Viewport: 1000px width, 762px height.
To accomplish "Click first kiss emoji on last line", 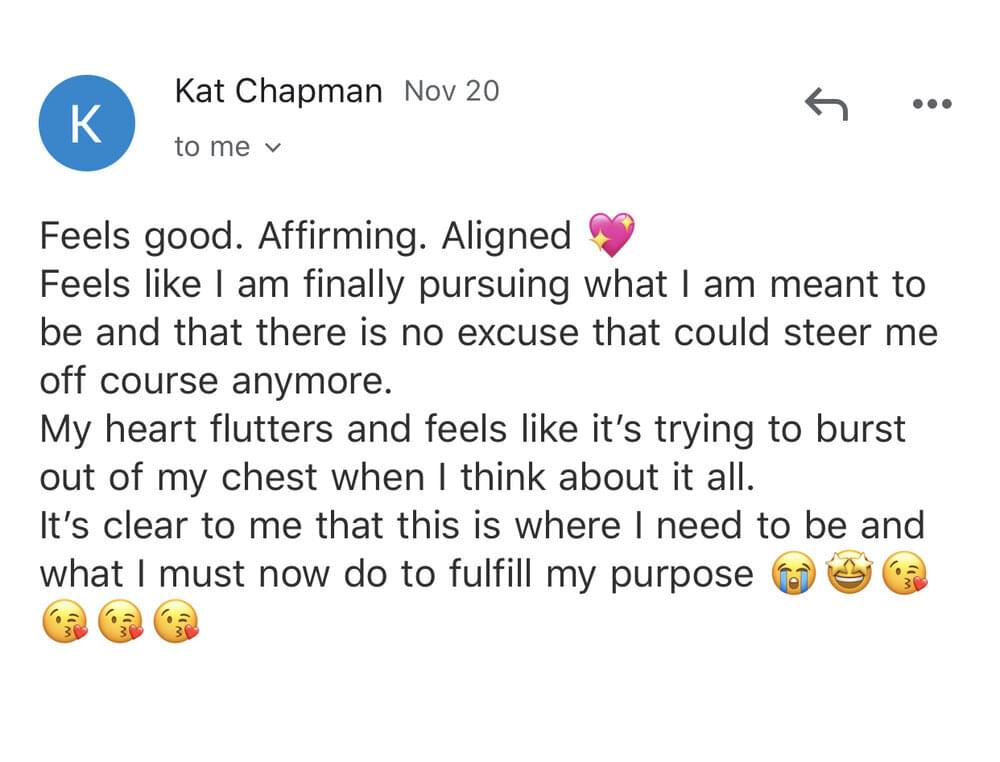I will [64, 621].
